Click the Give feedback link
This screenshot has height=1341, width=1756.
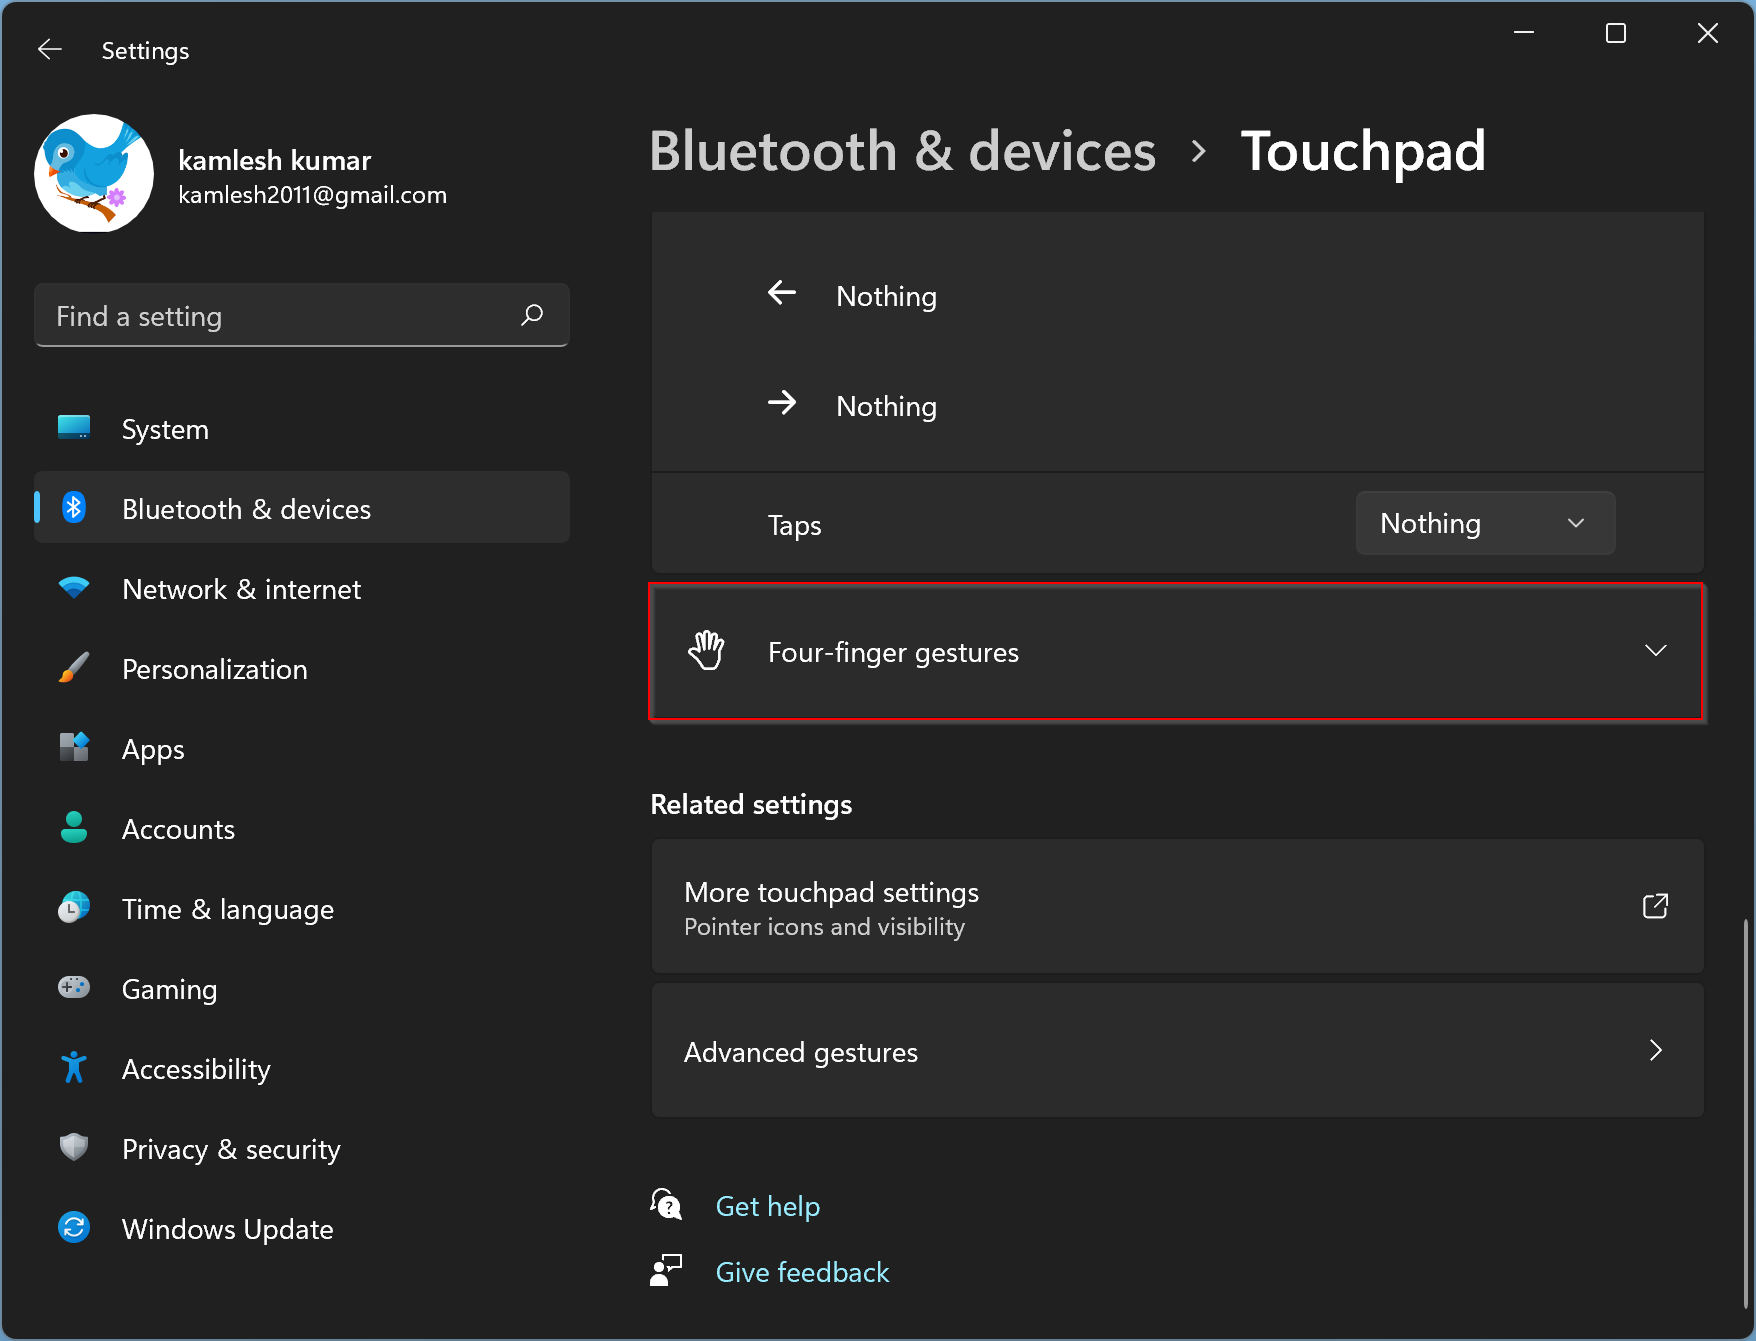coord(802,1272)
